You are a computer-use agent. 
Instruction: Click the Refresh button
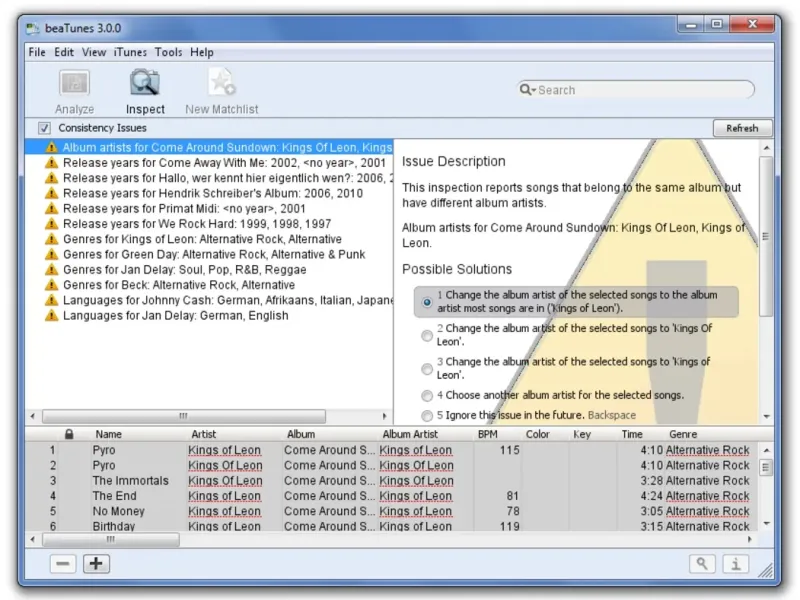click(742, 128)
